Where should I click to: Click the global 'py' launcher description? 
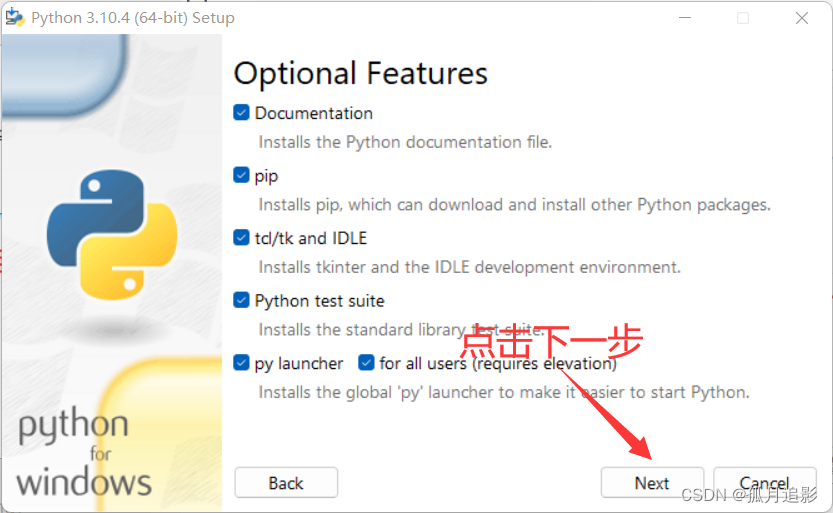tap(504, 392)
